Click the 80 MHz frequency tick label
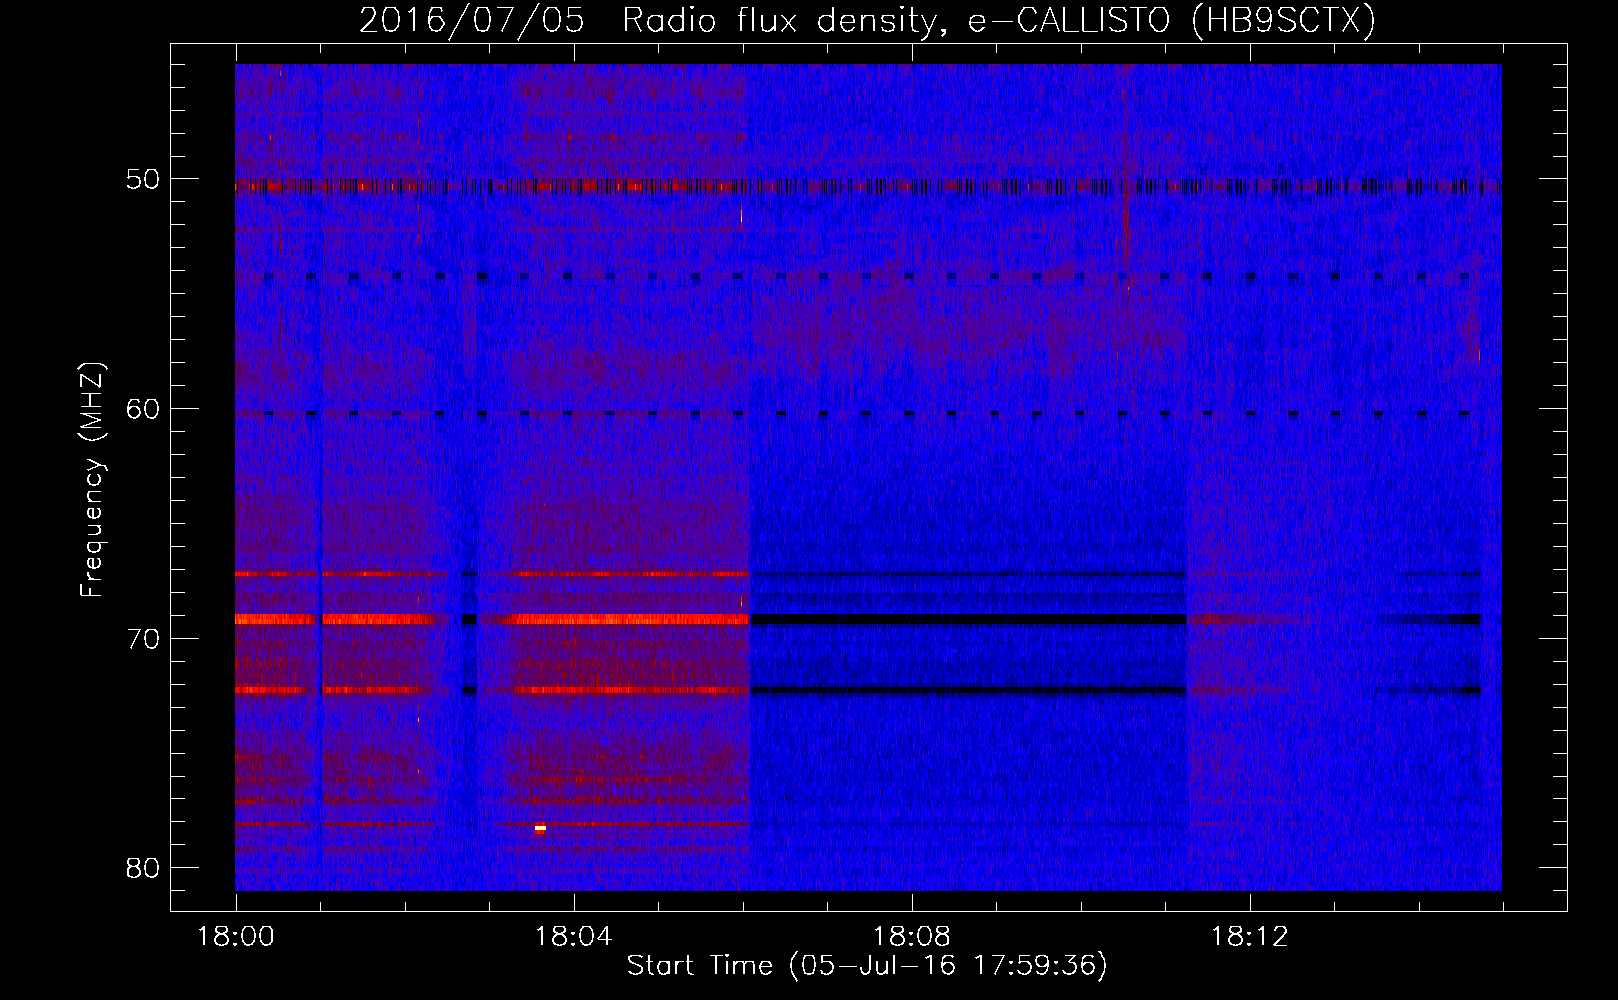 [144, 868]
